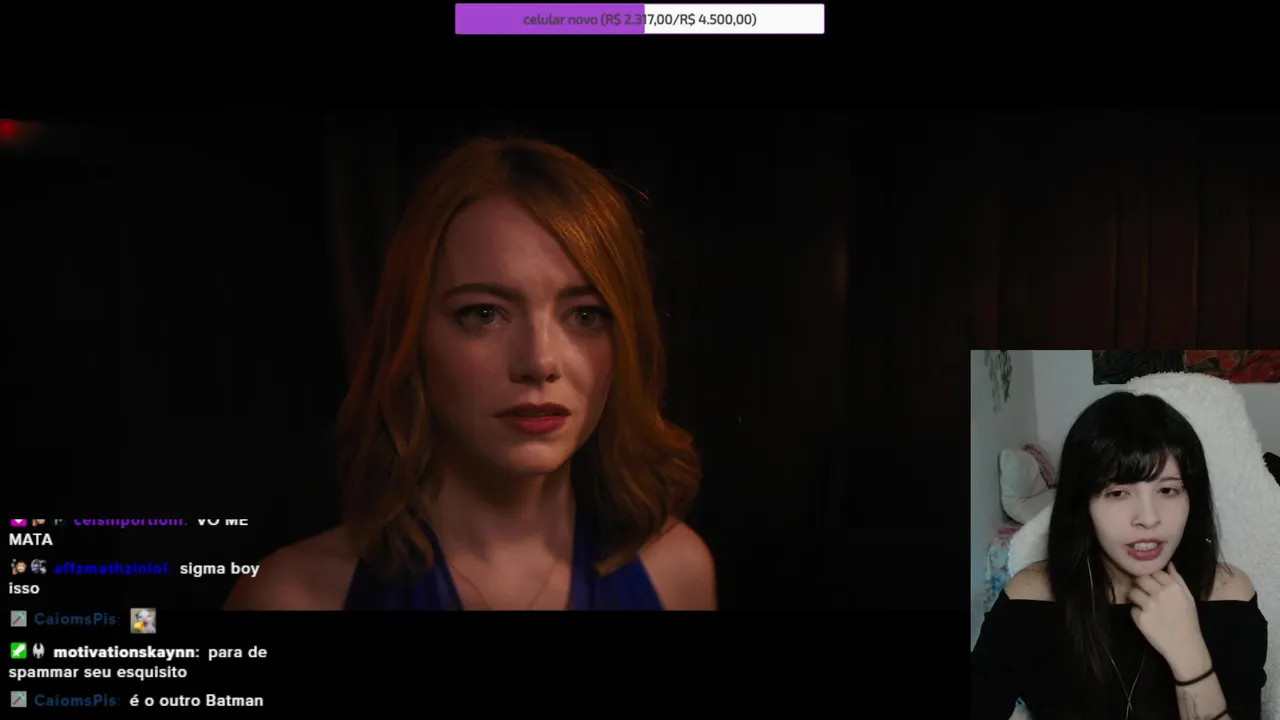Click the pickaxe badge on 'é o outro Batman' row
Image resolution: width=1280 pixels, height=720 pixels.
pyautogui.click(x=18, y=700)
